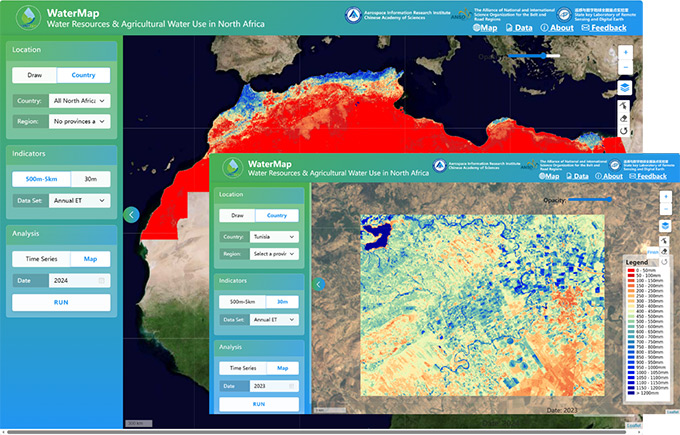Viewport: 680px width, 435px height.
Task: Zoom out on the top map
Action: pyautogui.click(x=625, y=68)
